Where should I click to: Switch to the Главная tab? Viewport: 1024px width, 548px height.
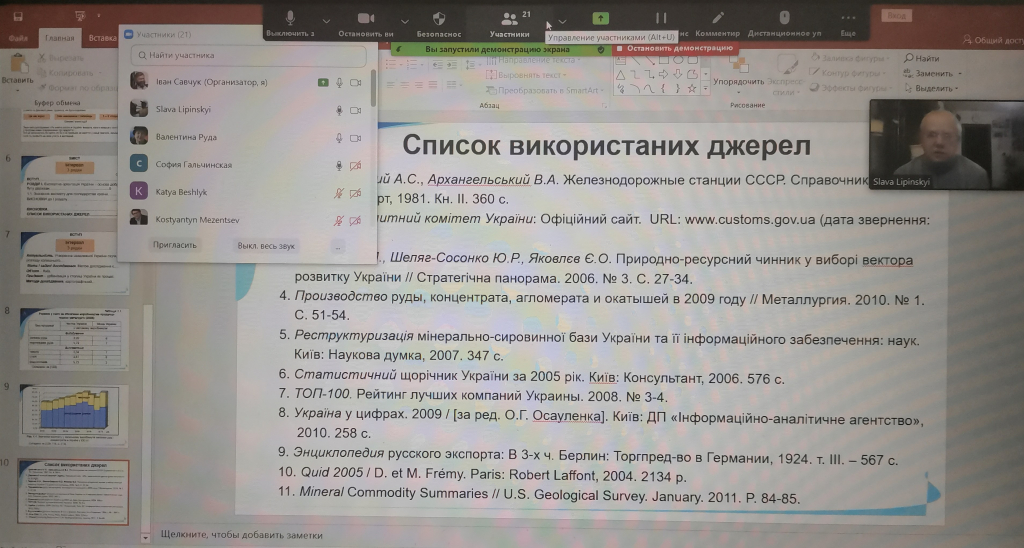[59, 38]
